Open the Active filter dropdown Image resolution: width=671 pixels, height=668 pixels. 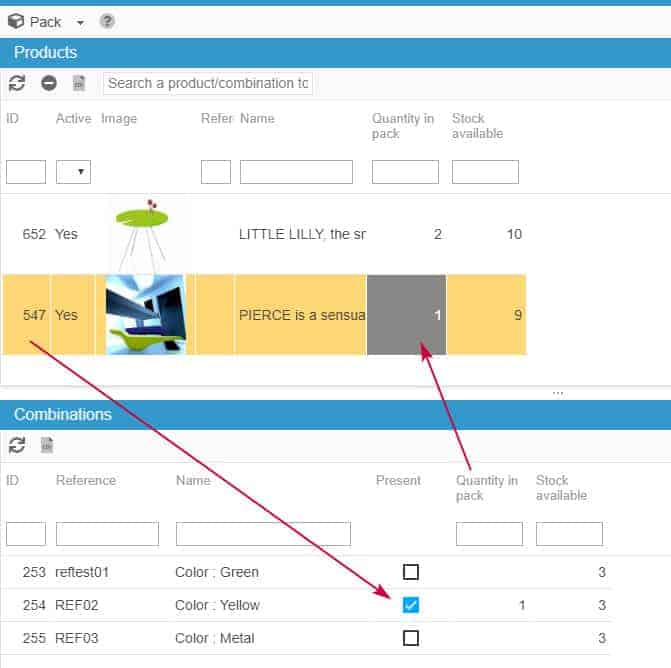coord(73,172)
